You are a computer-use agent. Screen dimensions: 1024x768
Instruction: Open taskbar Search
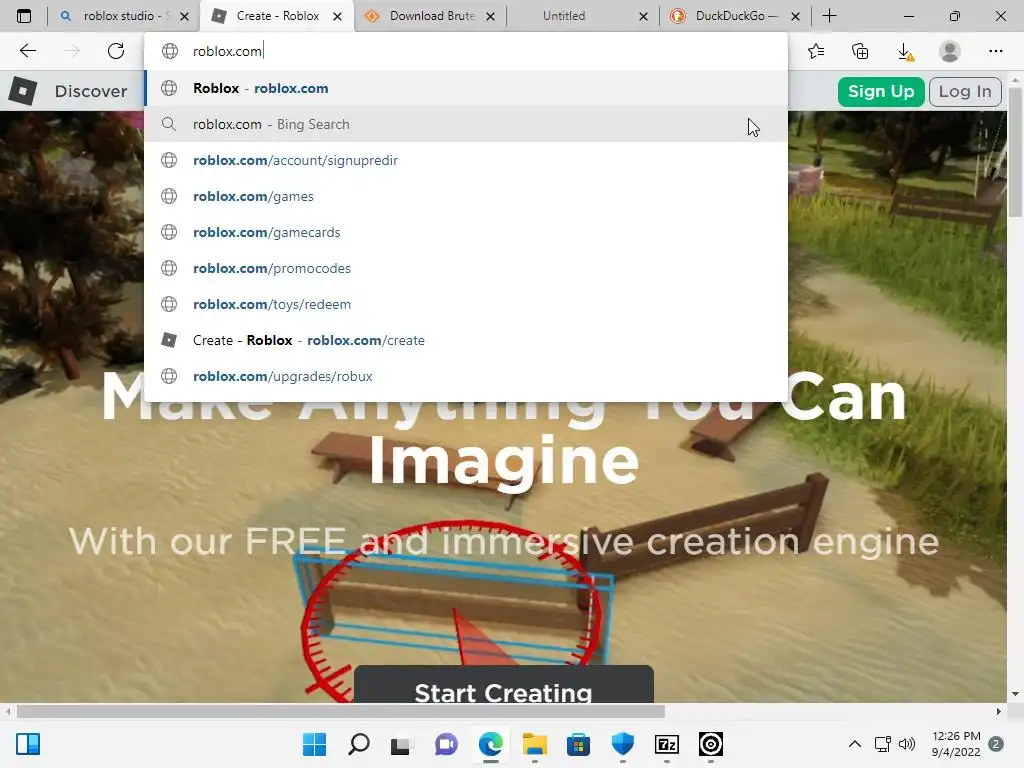click(359, 744)
